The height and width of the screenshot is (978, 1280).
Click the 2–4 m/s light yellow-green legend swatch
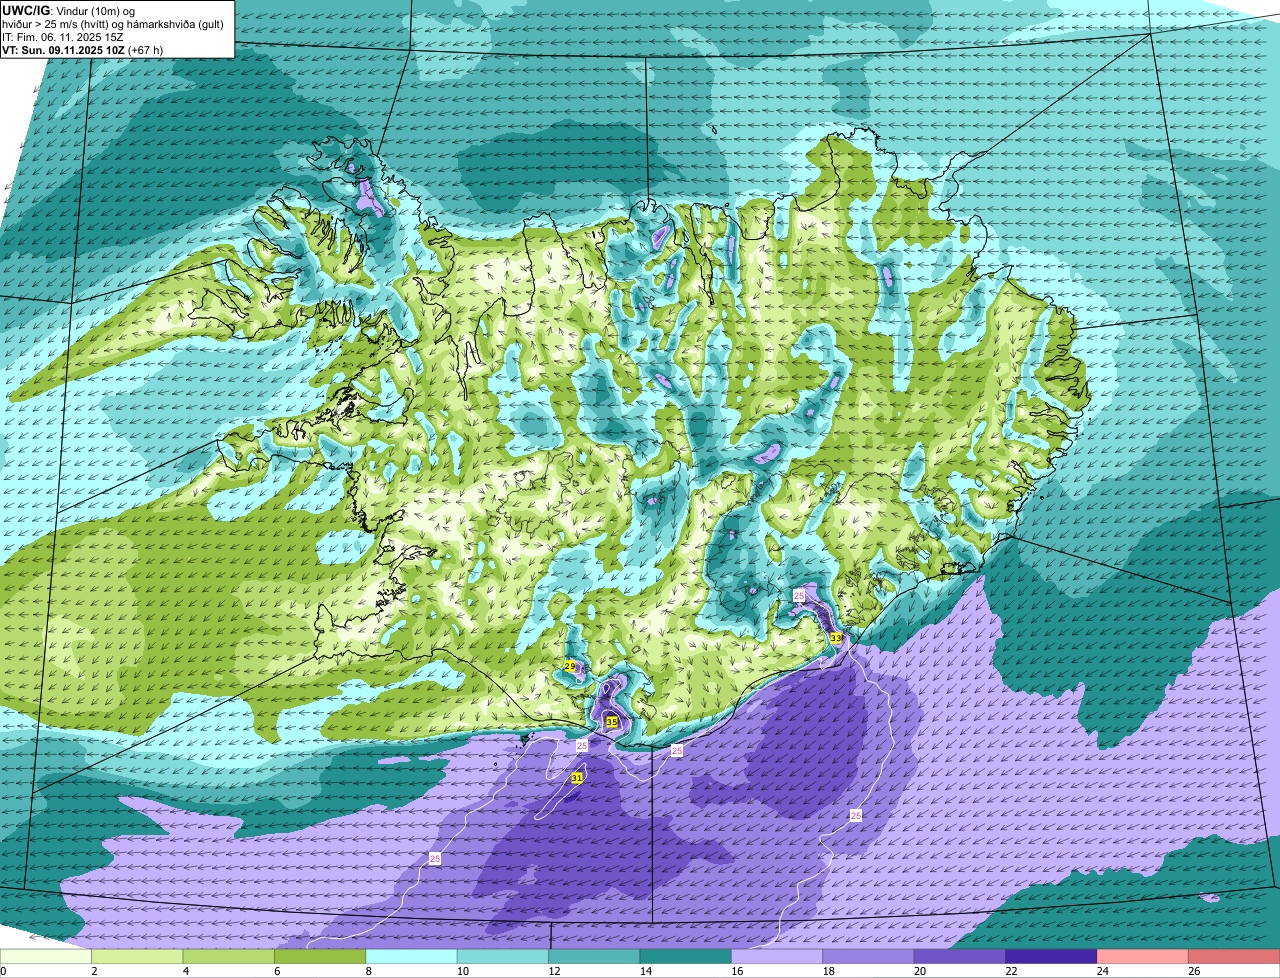pos(138,956)
